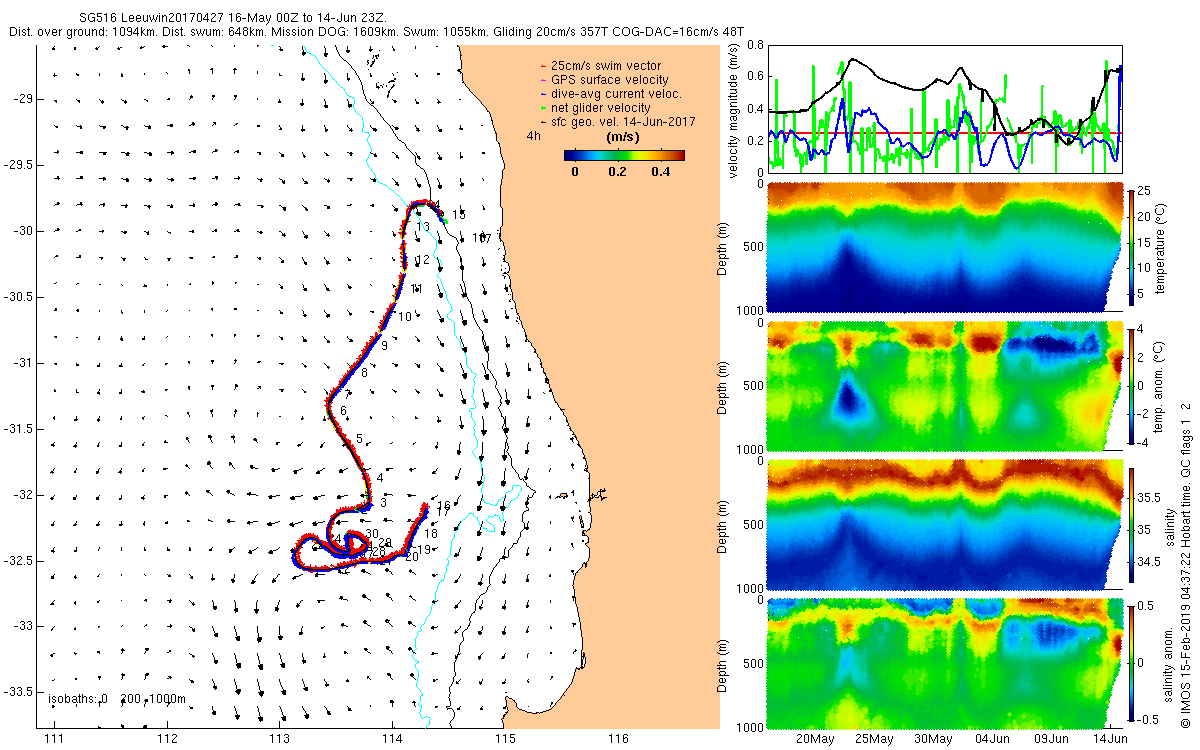The width and height of the screenshot is (1200, 750).
Task: Click the salinity depth section plot
Action: 944,523
